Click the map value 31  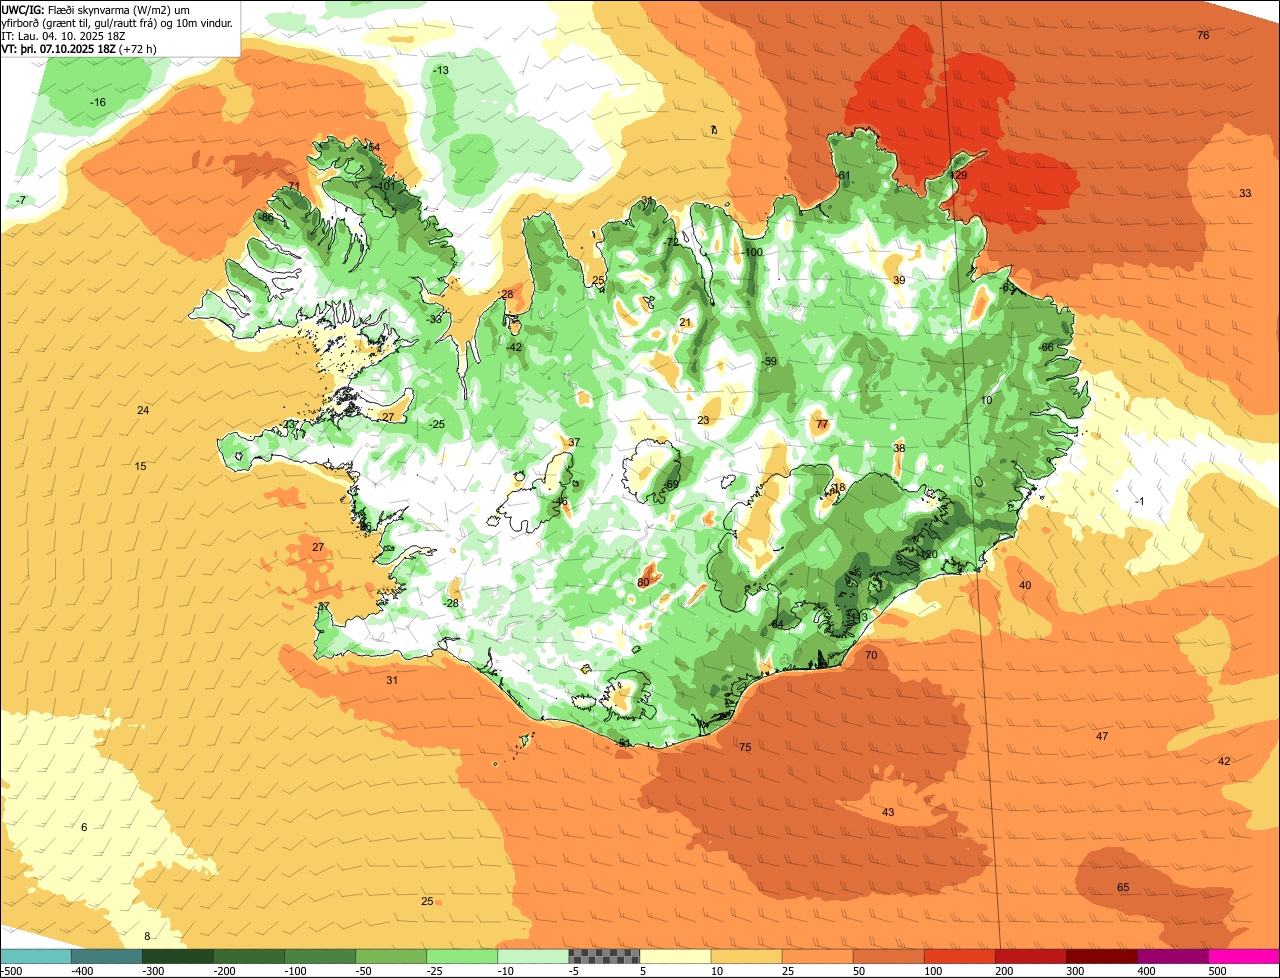[x=392, y=681]
